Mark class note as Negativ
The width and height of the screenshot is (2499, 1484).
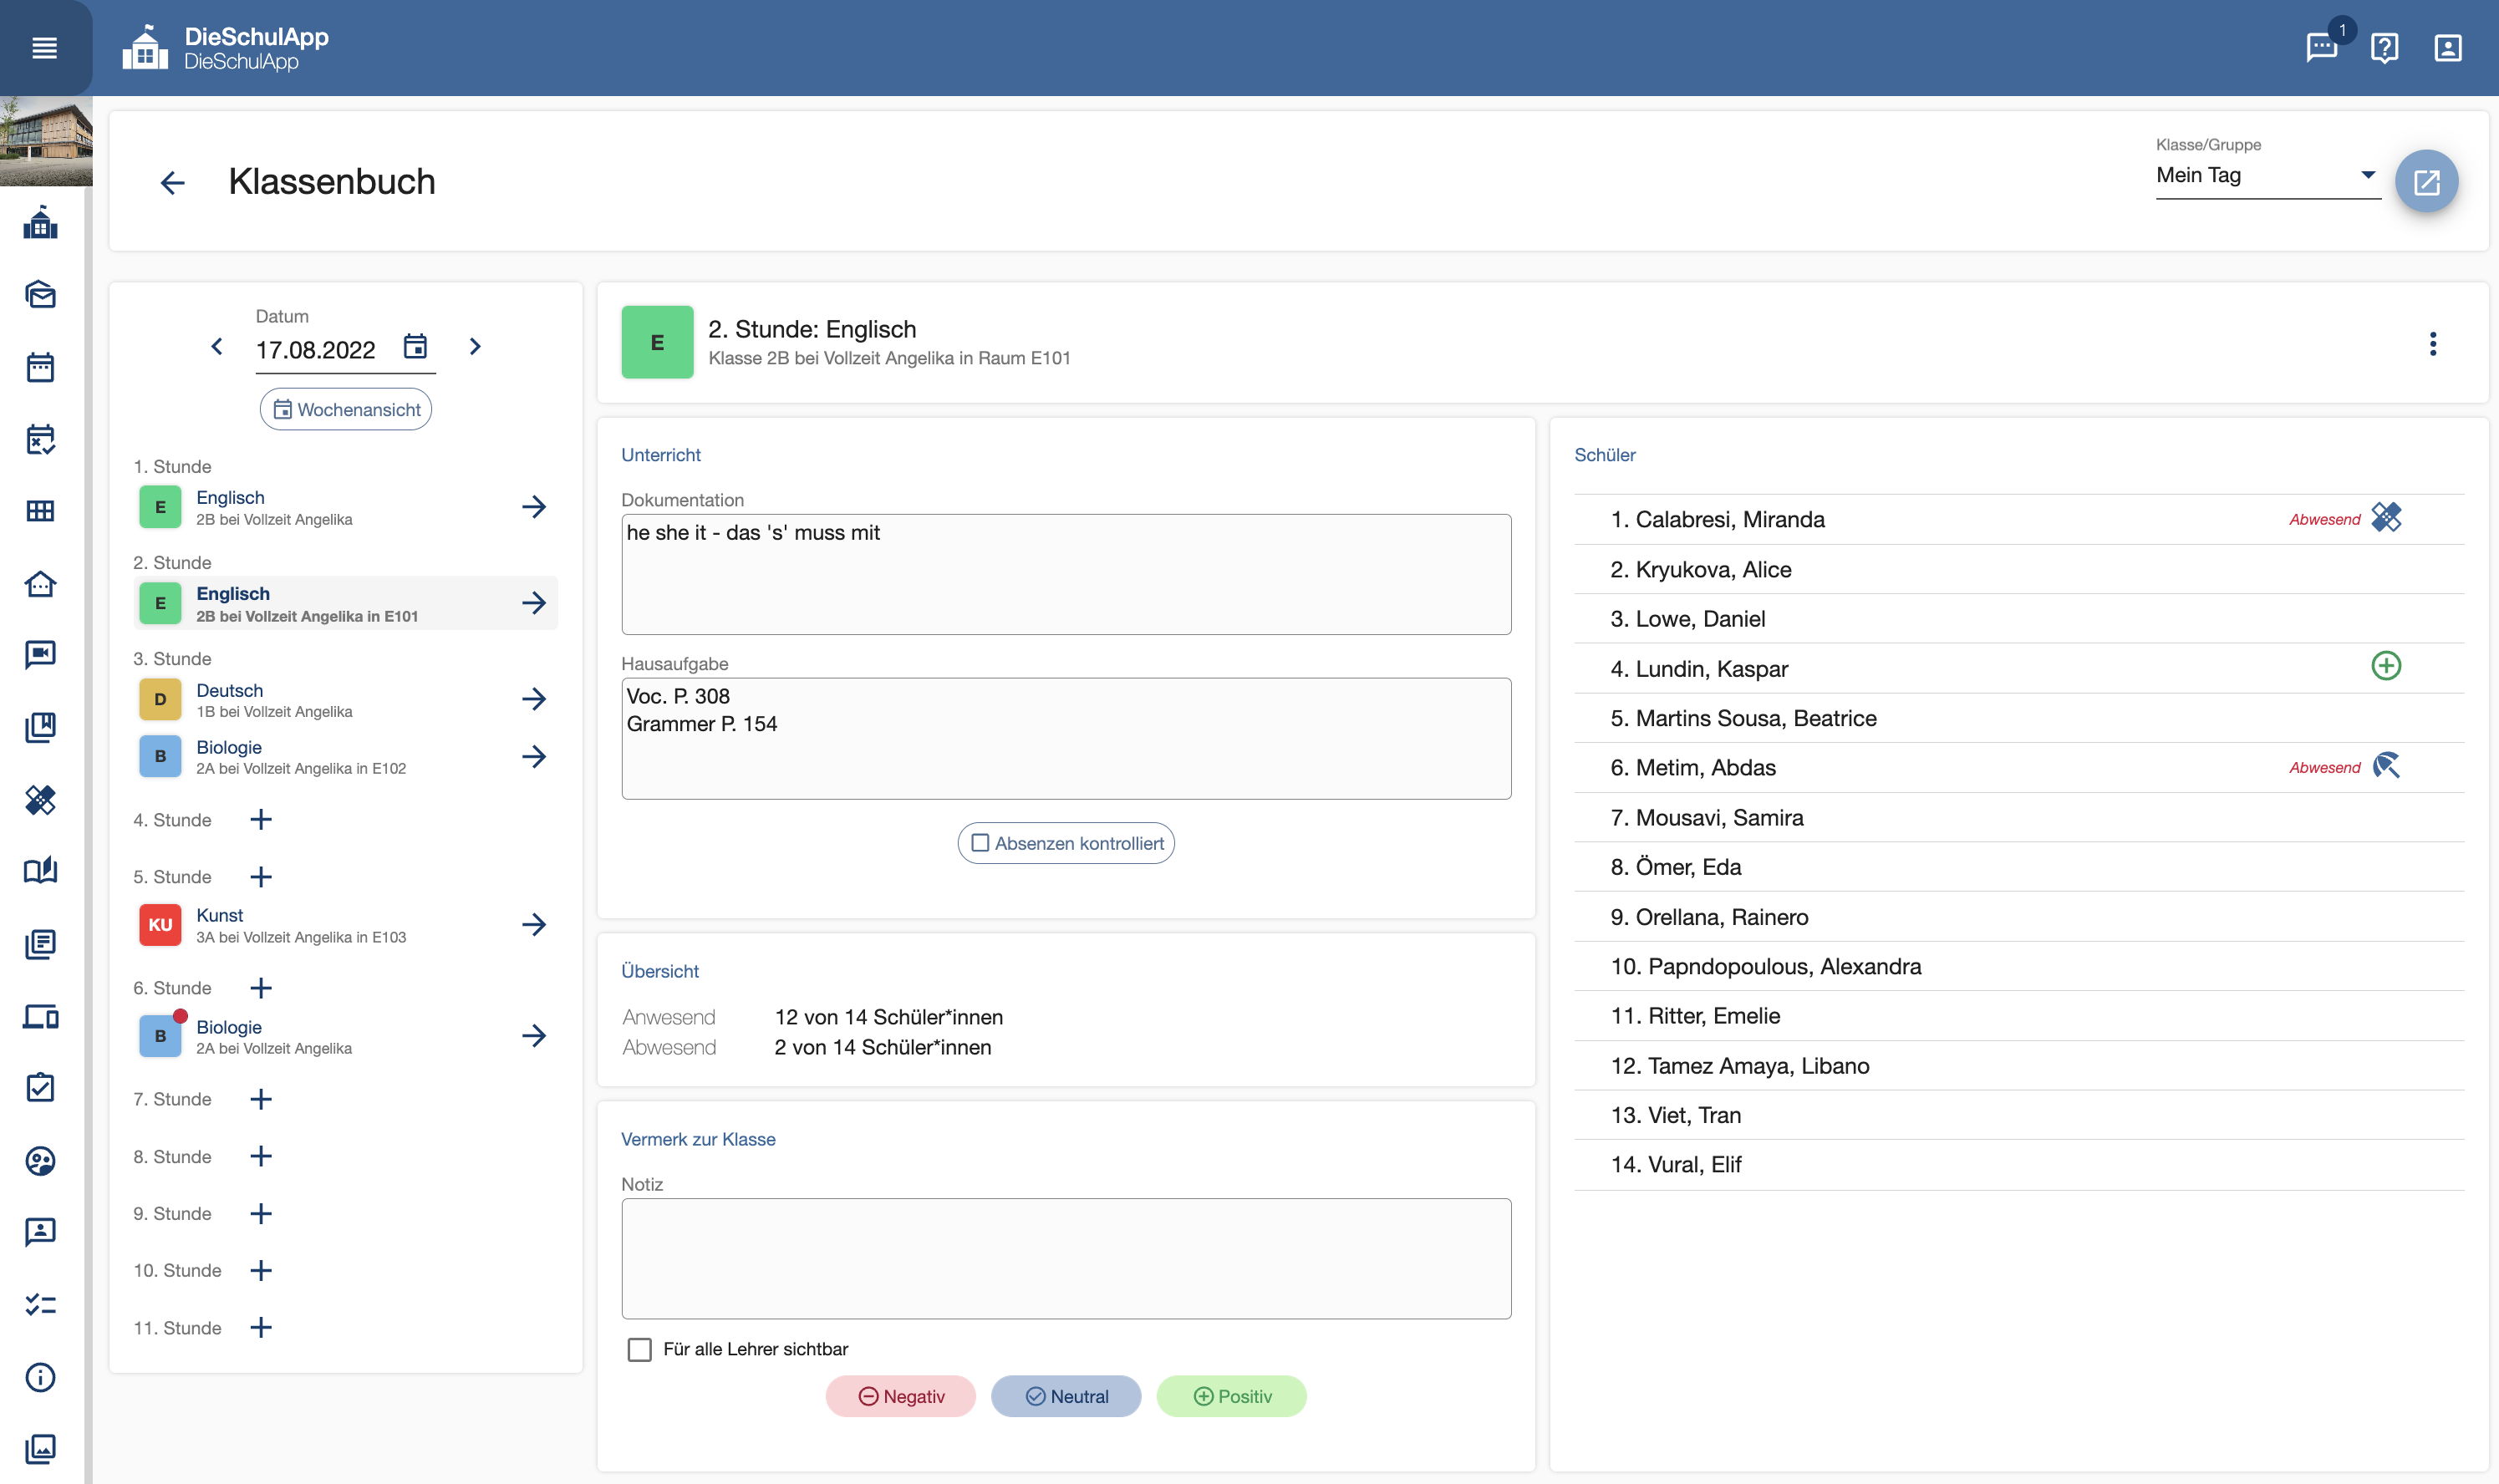click(901, 1397)
